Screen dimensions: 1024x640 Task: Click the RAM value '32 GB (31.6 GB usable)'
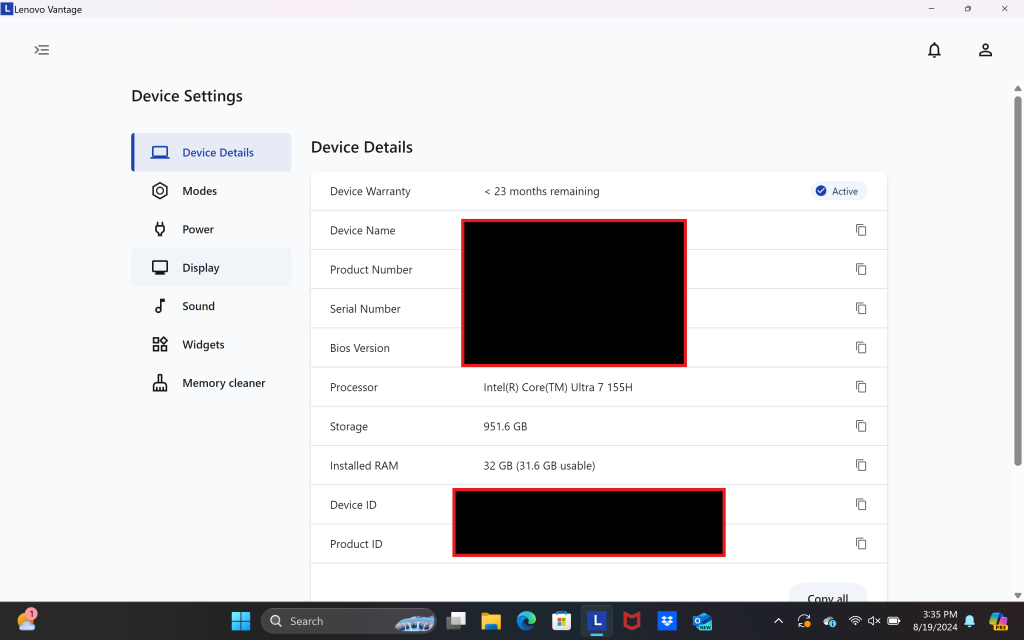pos(539,466)
